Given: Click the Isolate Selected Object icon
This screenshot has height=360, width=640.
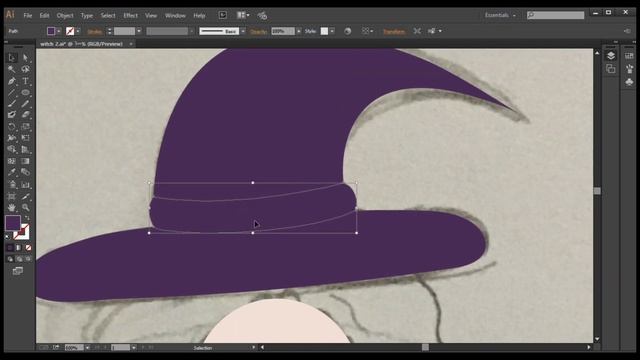Looking at the screenshot, I should point(417,31).
